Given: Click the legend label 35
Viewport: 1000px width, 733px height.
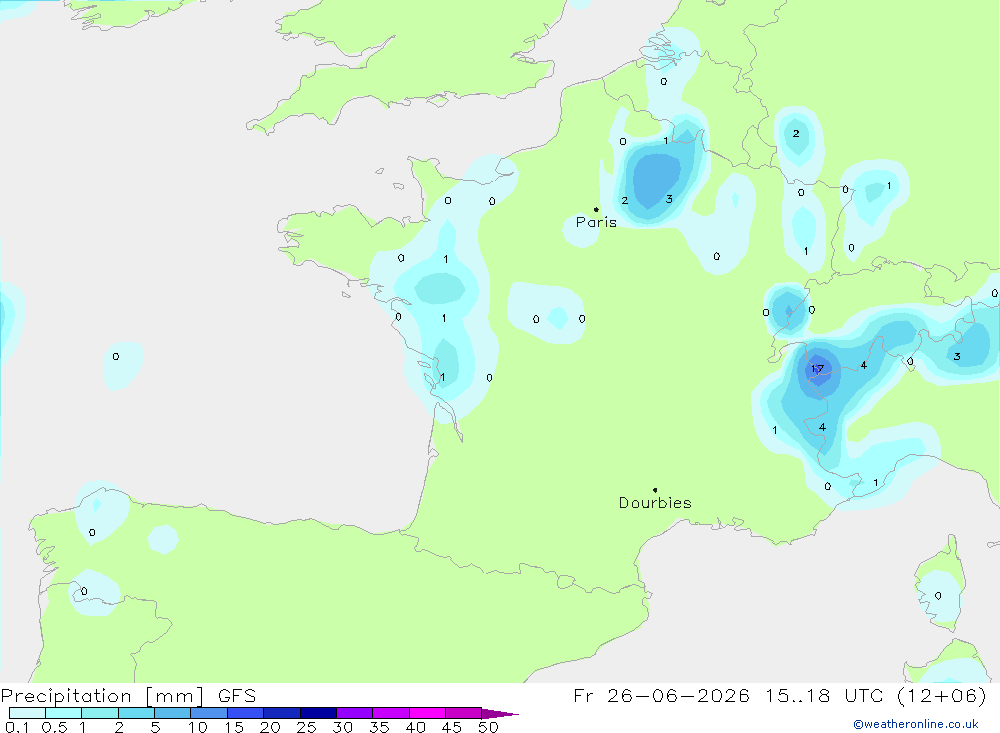Looking at the screenshot, I should 379,727.
